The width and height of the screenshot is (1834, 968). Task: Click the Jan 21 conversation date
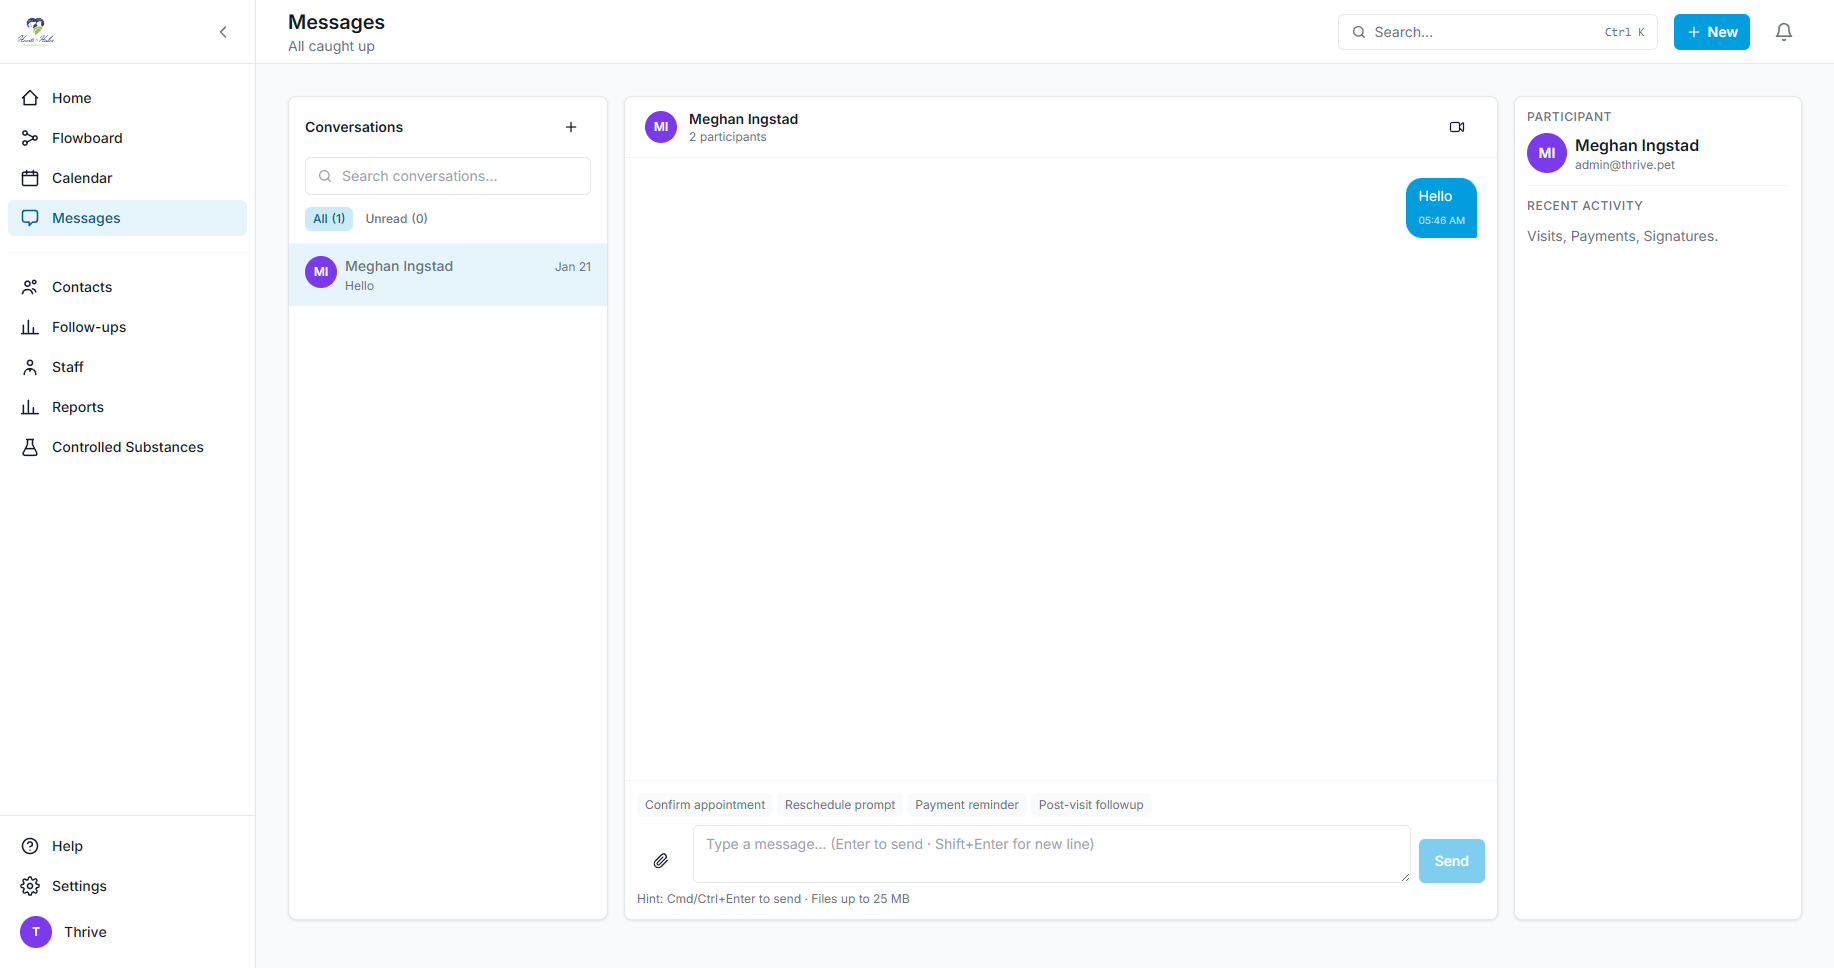[573, 267]
